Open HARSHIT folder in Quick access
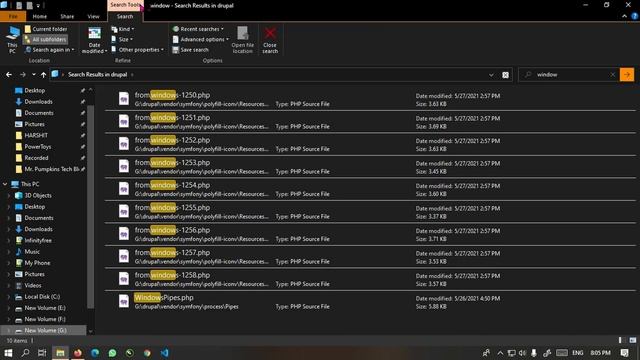Viewport: 640px width, 360px height. 36,135
